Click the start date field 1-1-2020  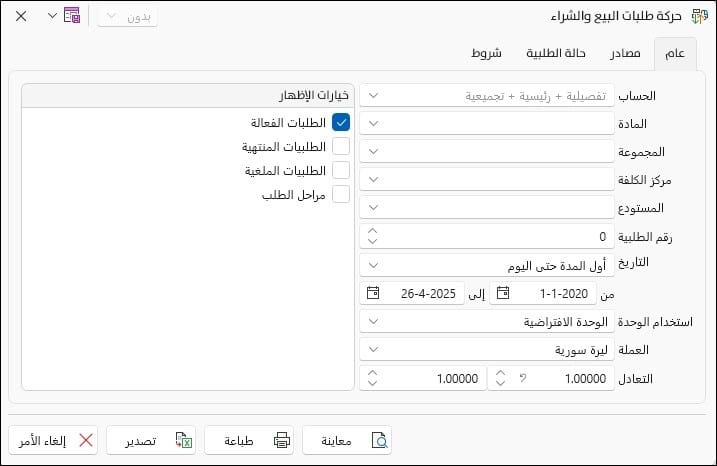[543, 293]
